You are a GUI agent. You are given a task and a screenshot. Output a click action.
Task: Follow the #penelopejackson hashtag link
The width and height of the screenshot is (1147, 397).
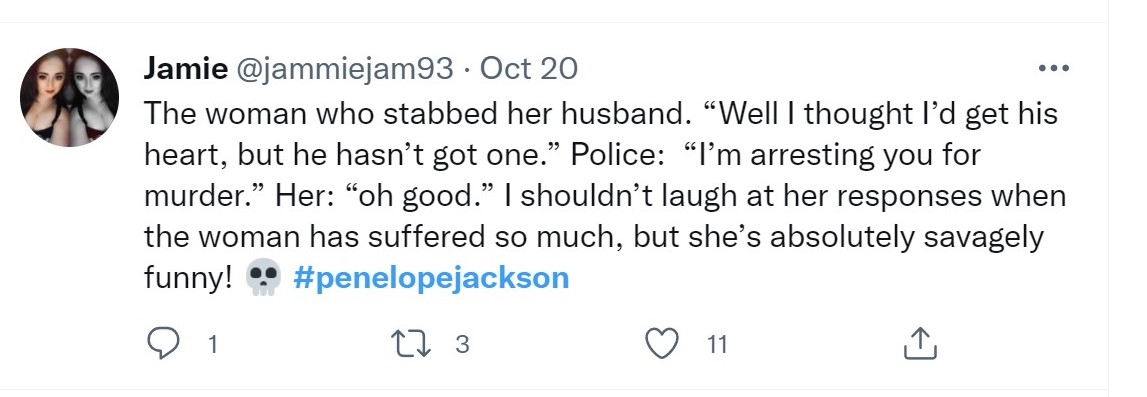pyautogui.click(x=431, y=279)
